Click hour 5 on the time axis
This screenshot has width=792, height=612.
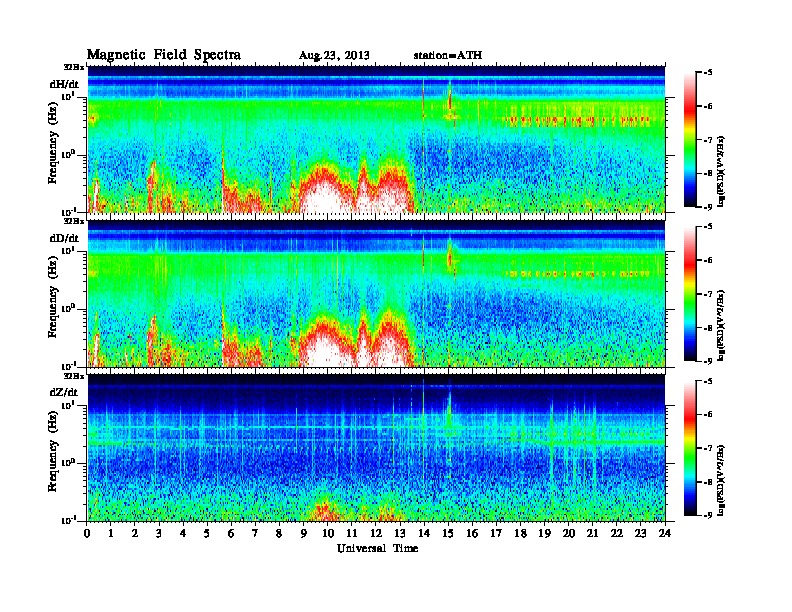(x=207, y=533)
